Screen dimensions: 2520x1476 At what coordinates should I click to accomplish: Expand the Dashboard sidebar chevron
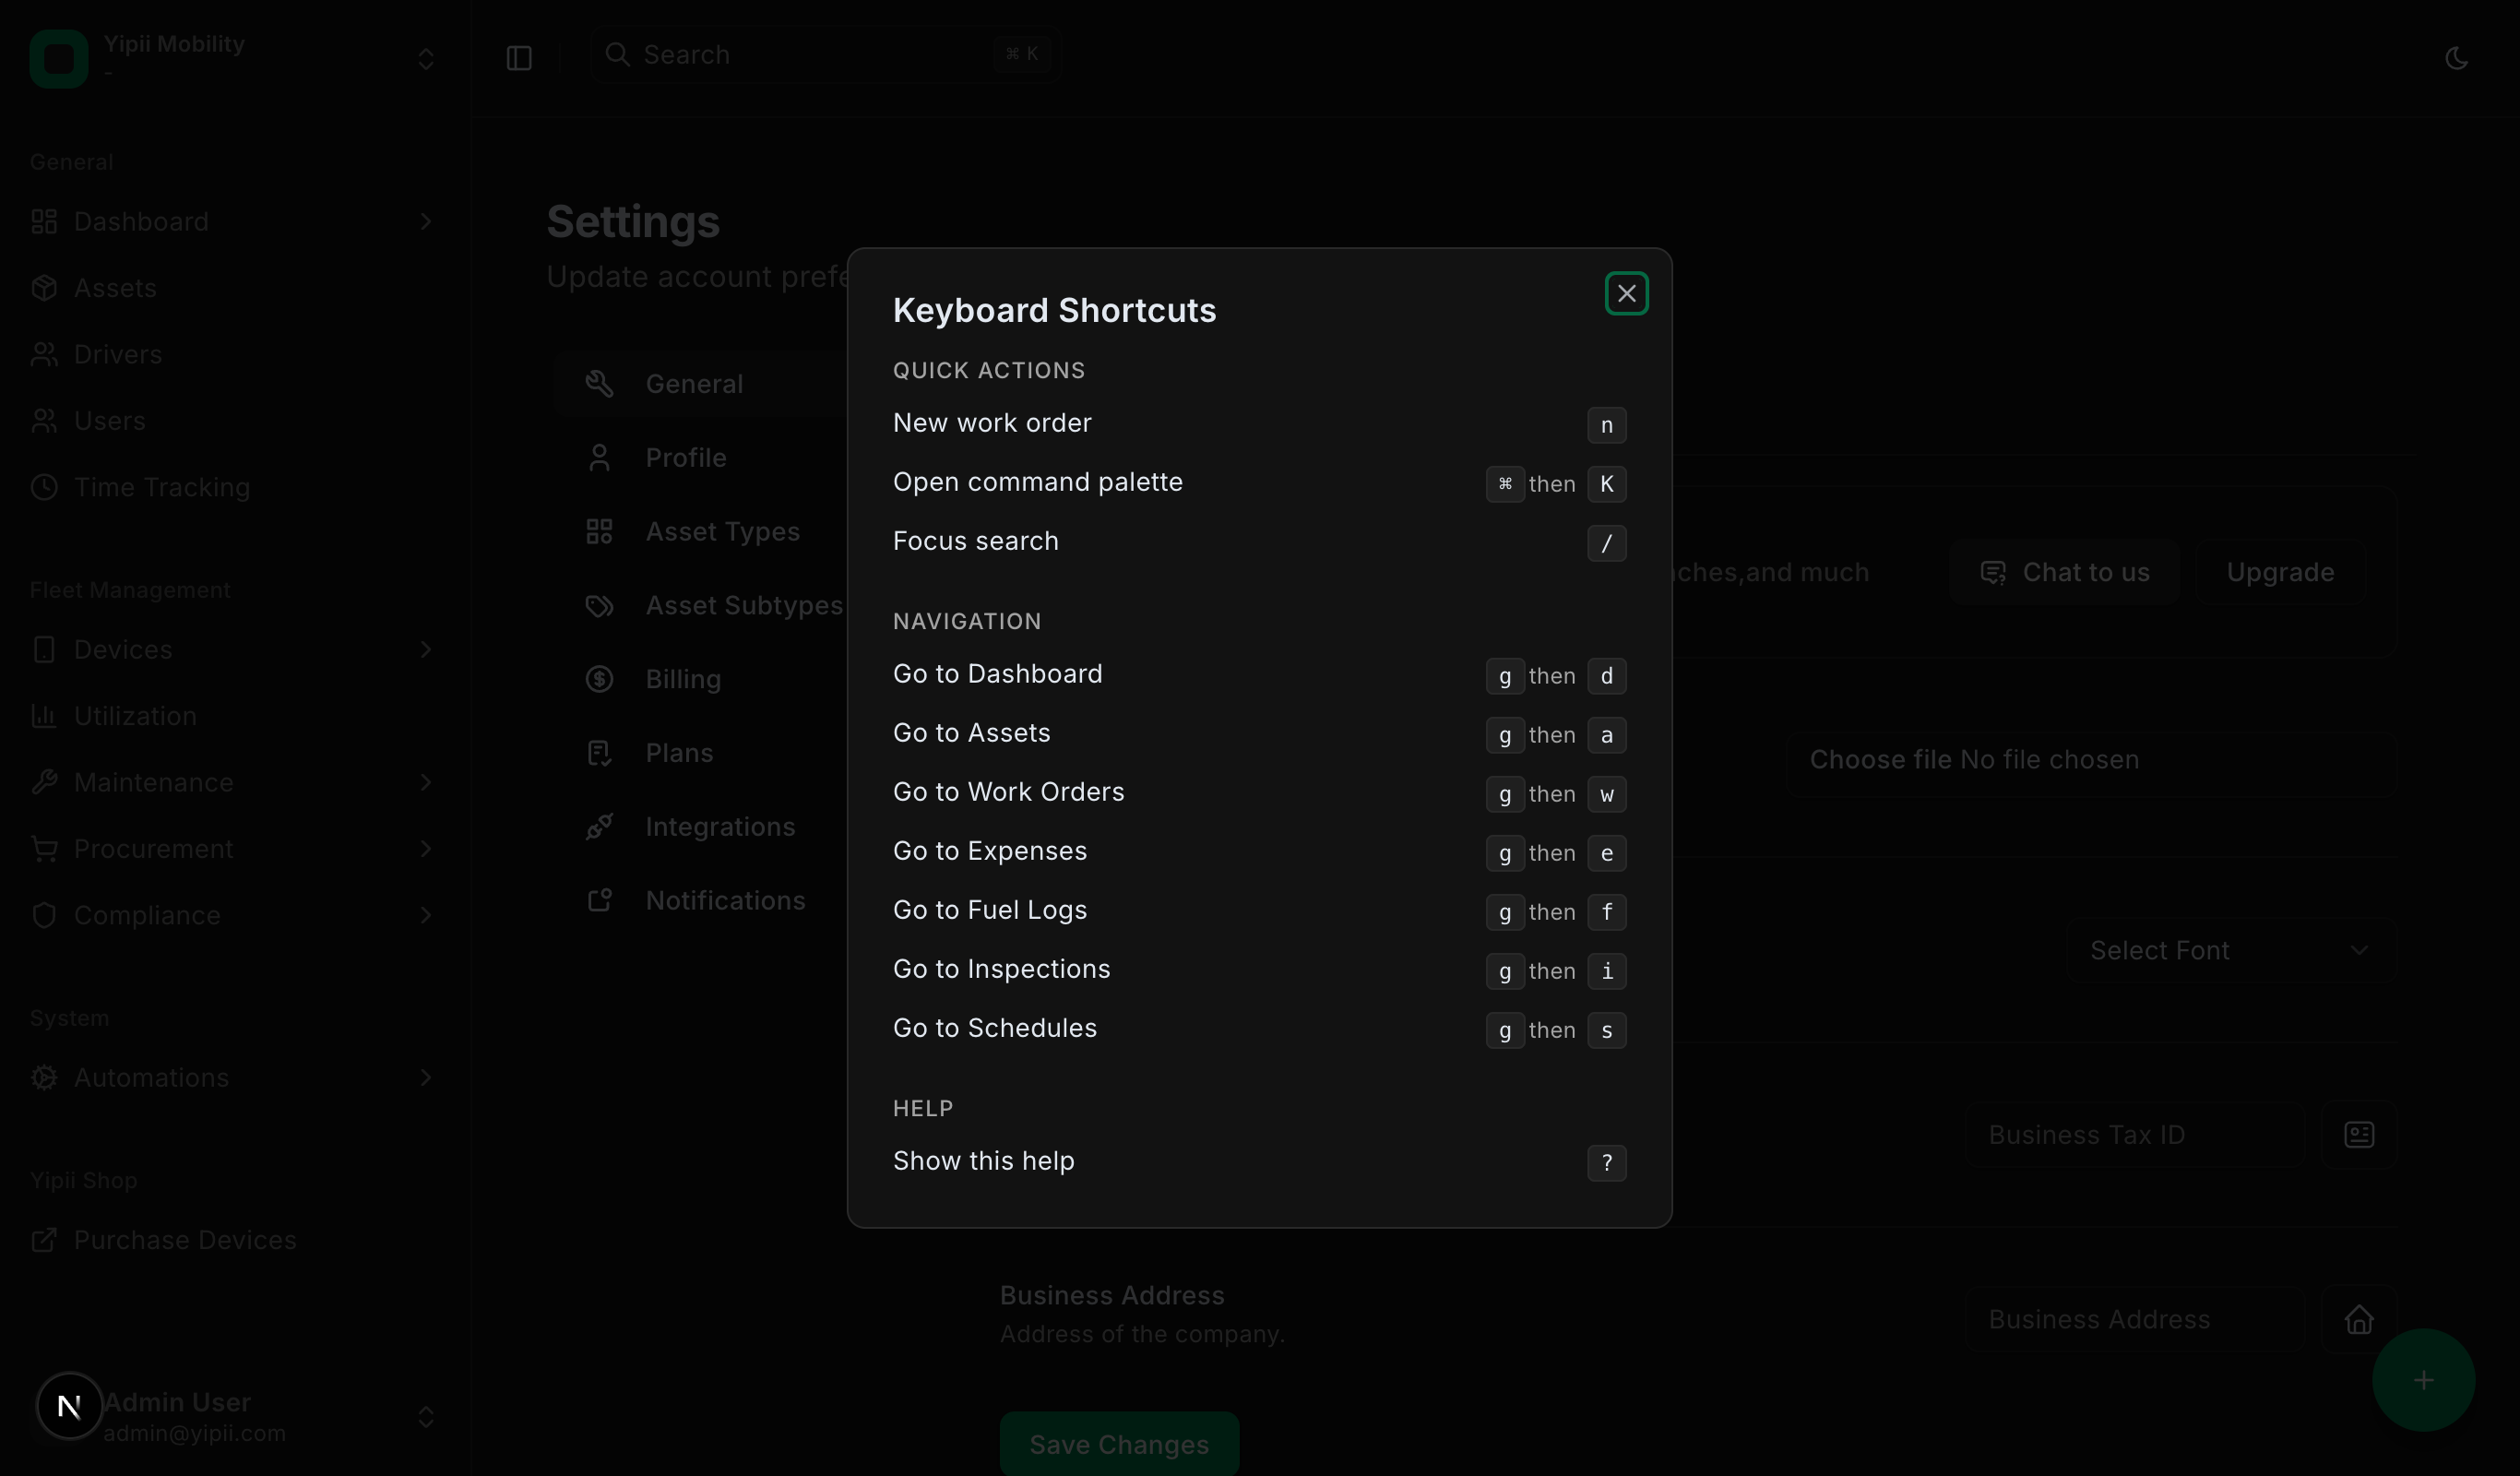point(426,221)
